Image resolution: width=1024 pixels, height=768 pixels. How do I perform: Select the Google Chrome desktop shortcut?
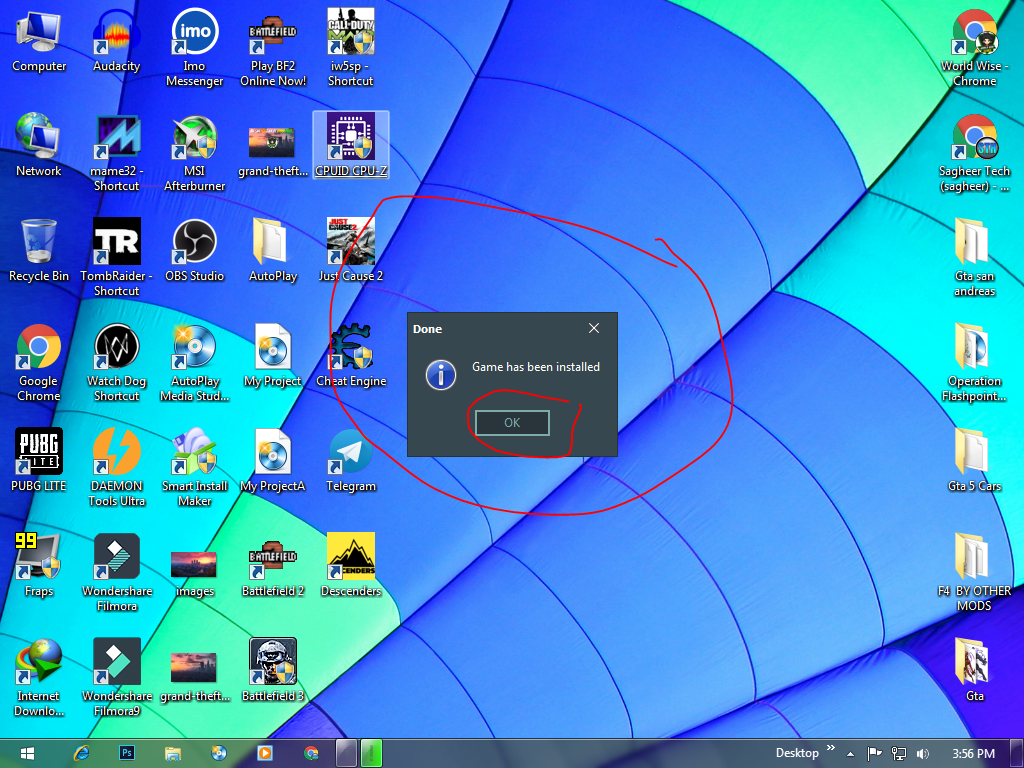[x=39, y=363]
